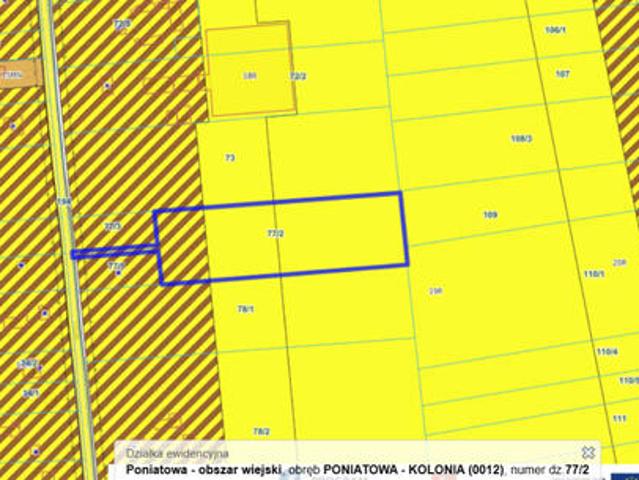Select parcel 78/2 near the popup
This screenshot has height=480, width=639.
pyautogui.click(x=261, y=431)
